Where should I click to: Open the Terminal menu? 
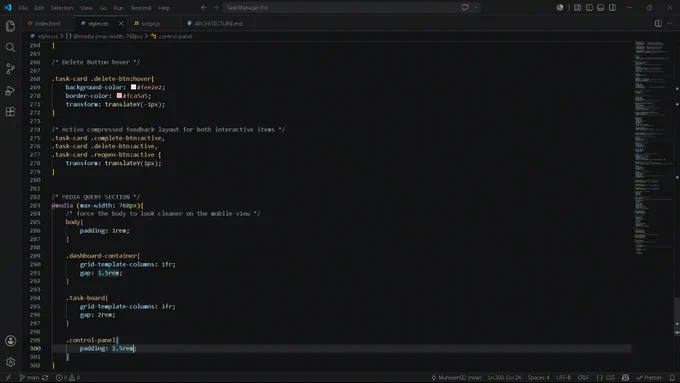click(141, 8)
